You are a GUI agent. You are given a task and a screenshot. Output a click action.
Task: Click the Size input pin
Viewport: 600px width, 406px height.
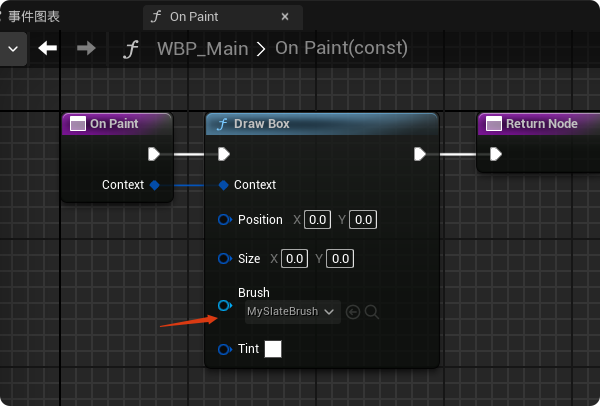coord(225,259)
